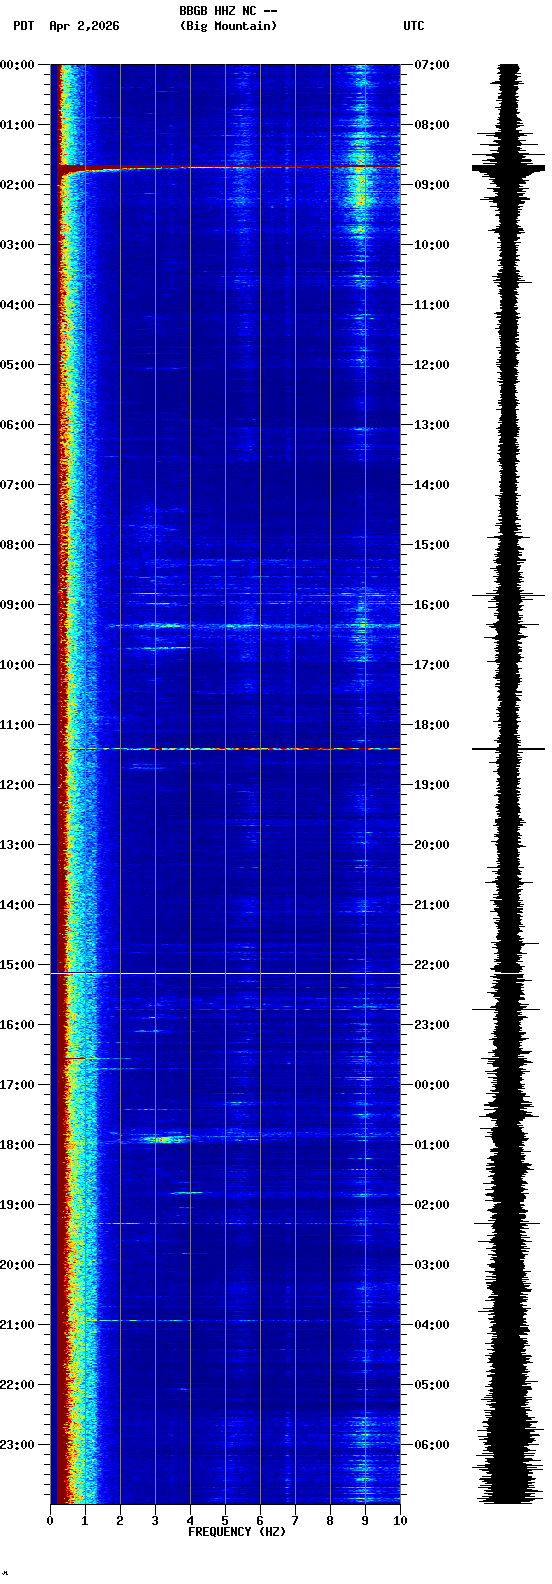Click frequency axis tick "9"
552x1584 pixels.
pos(365,1521)
